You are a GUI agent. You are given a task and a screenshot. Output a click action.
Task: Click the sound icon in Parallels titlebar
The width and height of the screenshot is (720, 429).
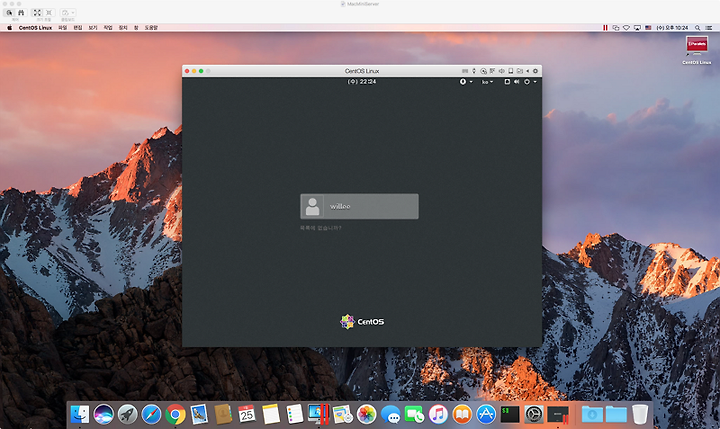coord(501,71)
